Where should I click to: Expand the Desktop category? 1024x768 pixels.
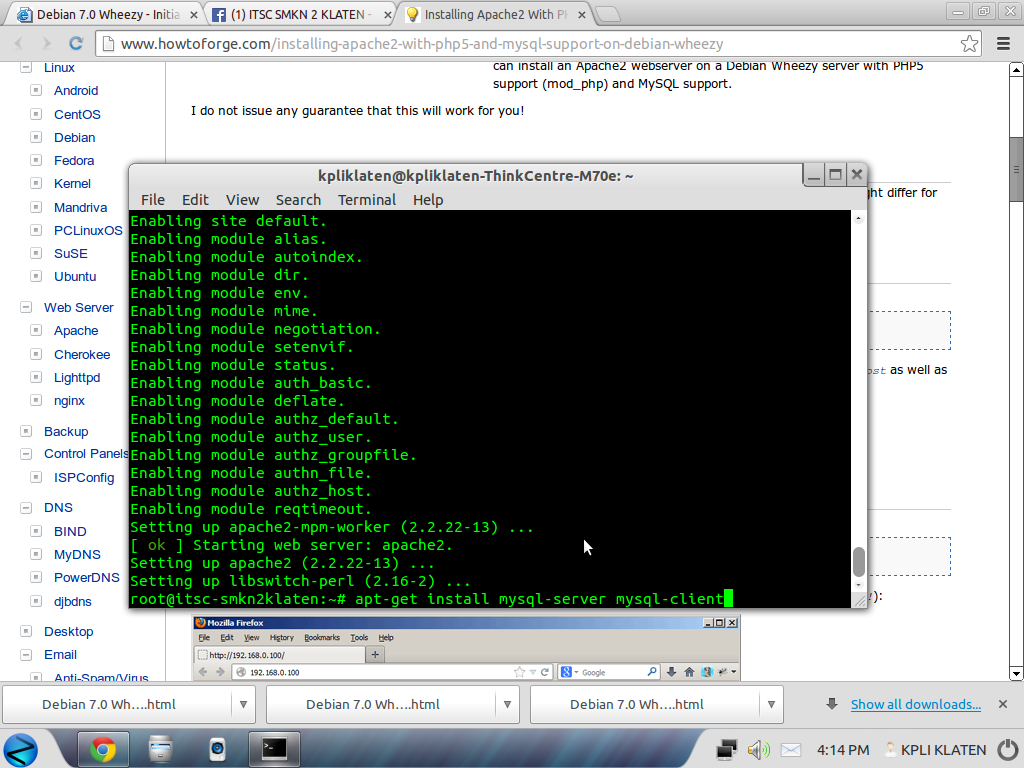[x=26, y=631]
